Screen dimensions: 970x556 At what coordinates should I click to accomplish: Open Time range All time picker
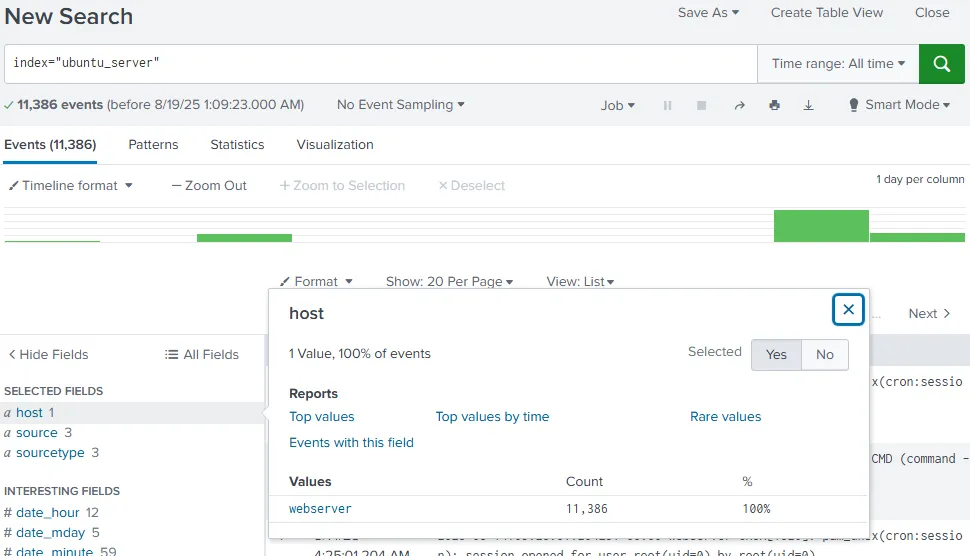click(838, 64)
